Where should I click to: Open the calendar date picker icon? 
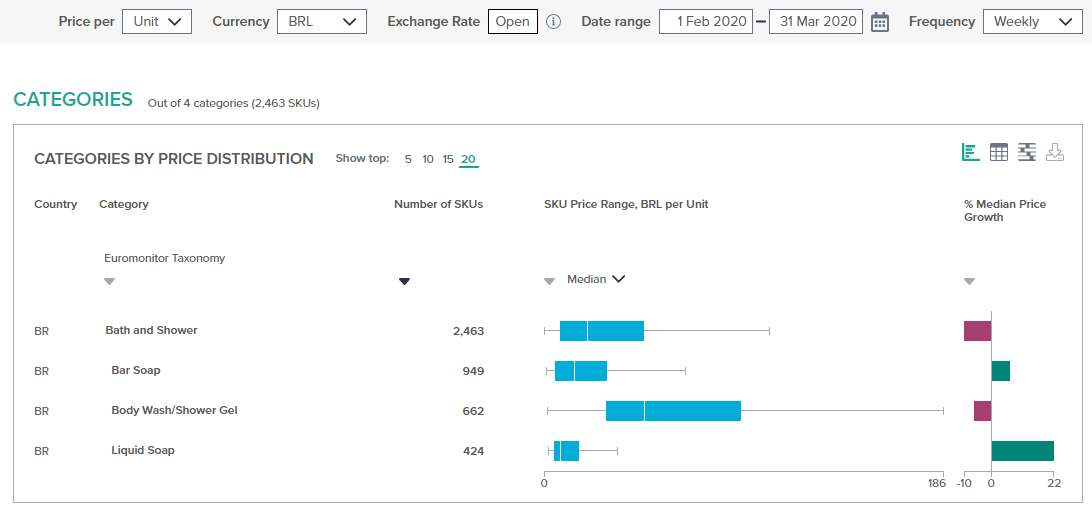pos(880,22)
